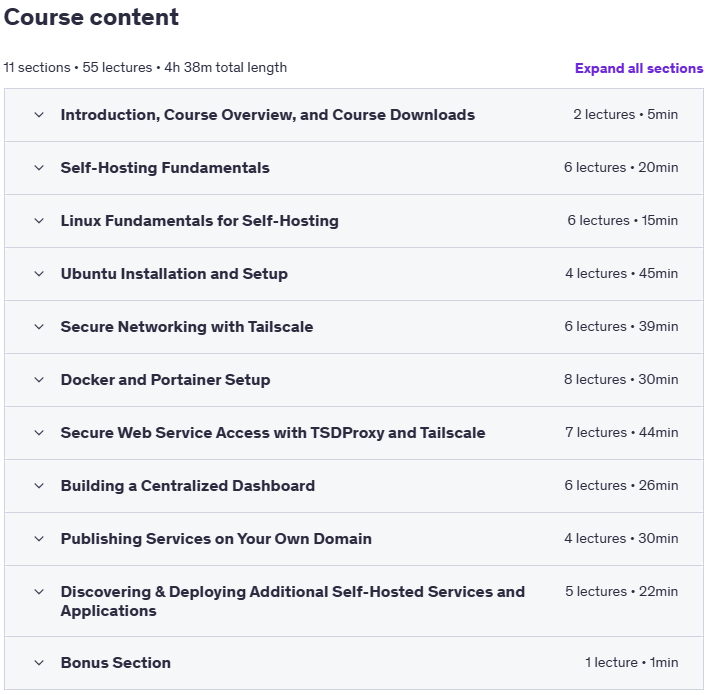Click '6 lectures • 26min' text
The width and height of the screenshot is (709, 695).
(621, 485)
